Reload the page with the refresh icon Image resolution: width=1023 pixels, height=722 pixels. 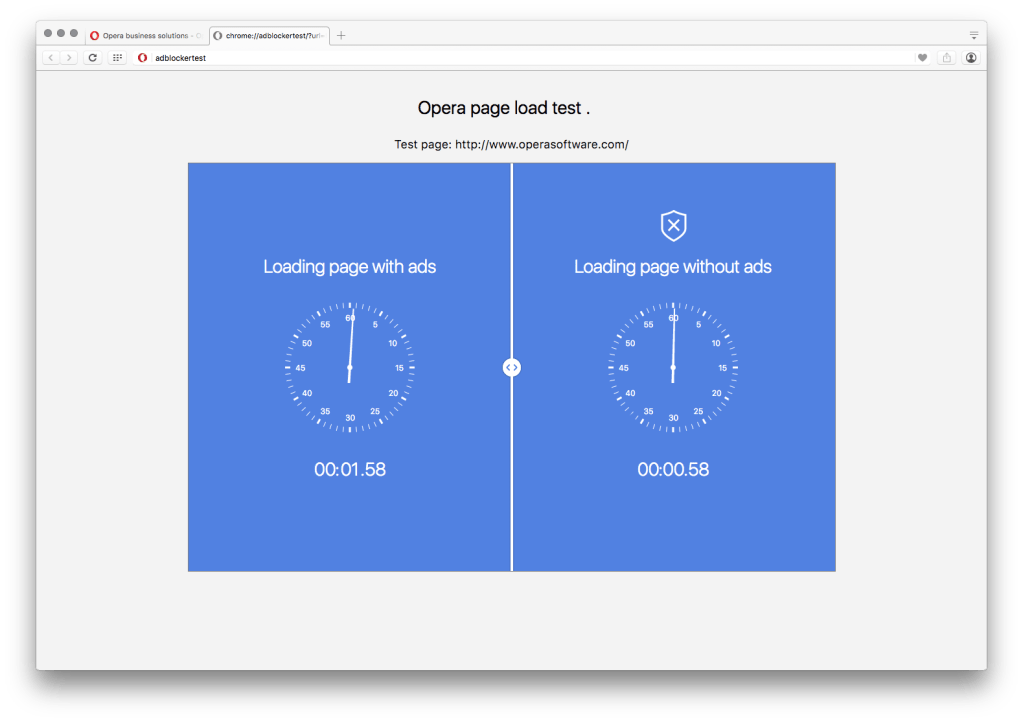click(x=93, y=57)
